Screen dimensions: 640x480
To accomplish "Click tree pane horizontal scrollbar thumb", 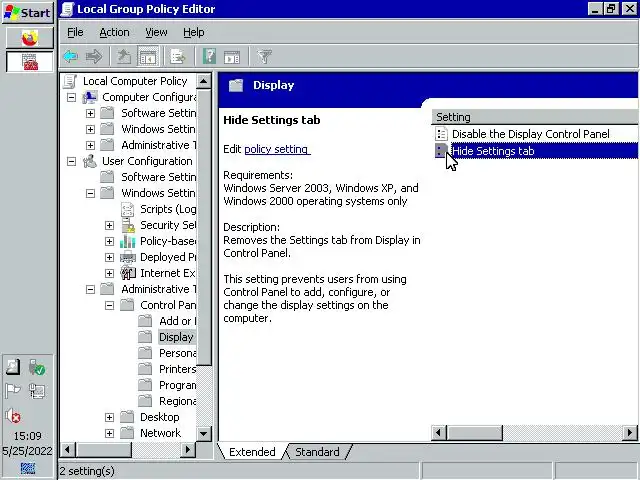I will coord(104,450).
